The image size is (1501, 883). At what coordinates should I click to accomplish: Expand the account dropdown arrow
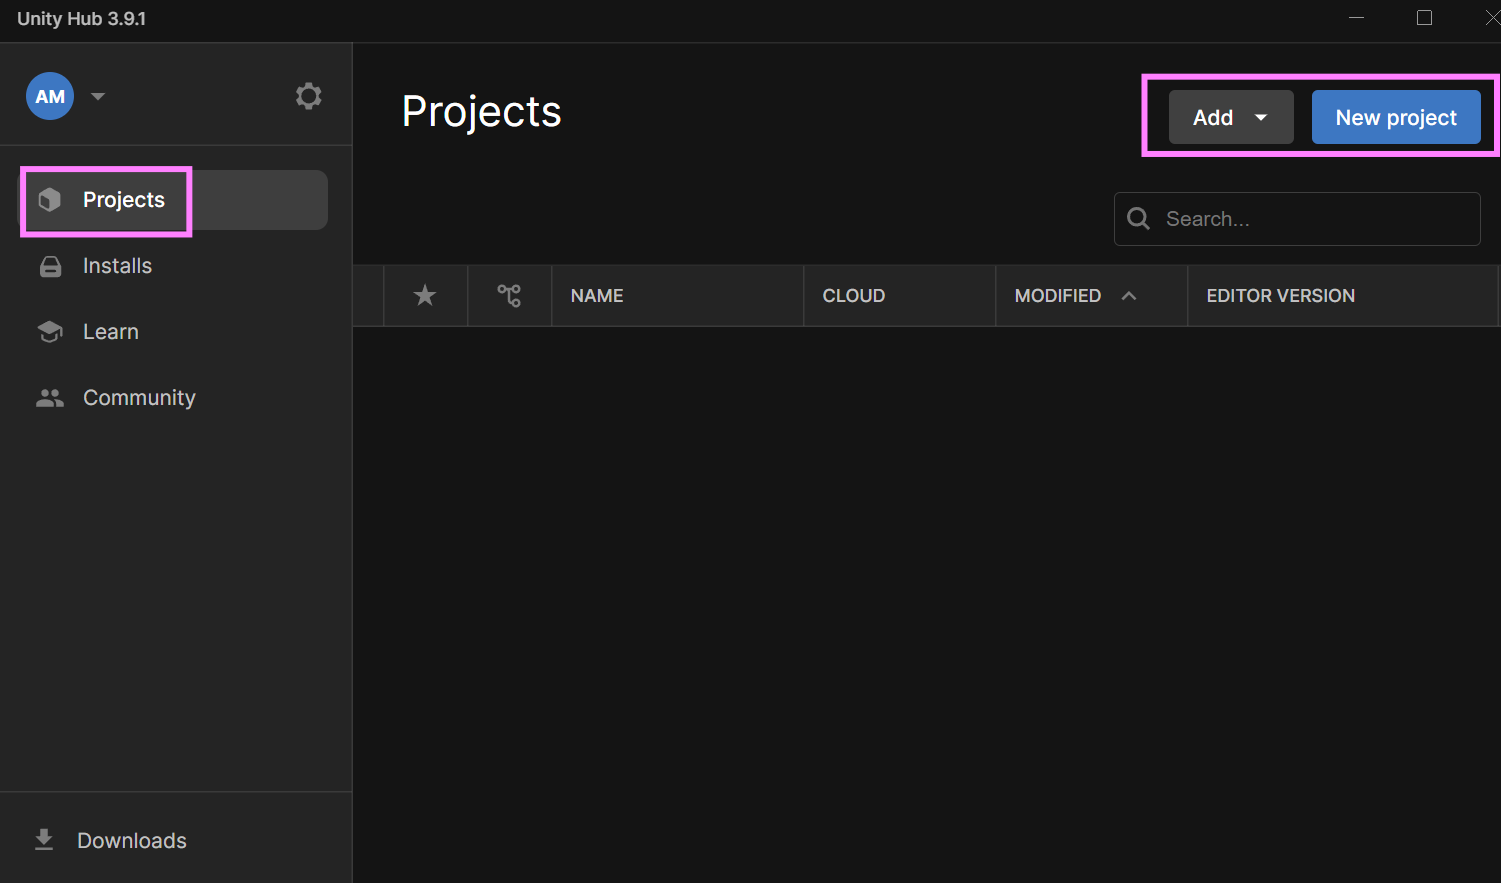coord(98,97)
